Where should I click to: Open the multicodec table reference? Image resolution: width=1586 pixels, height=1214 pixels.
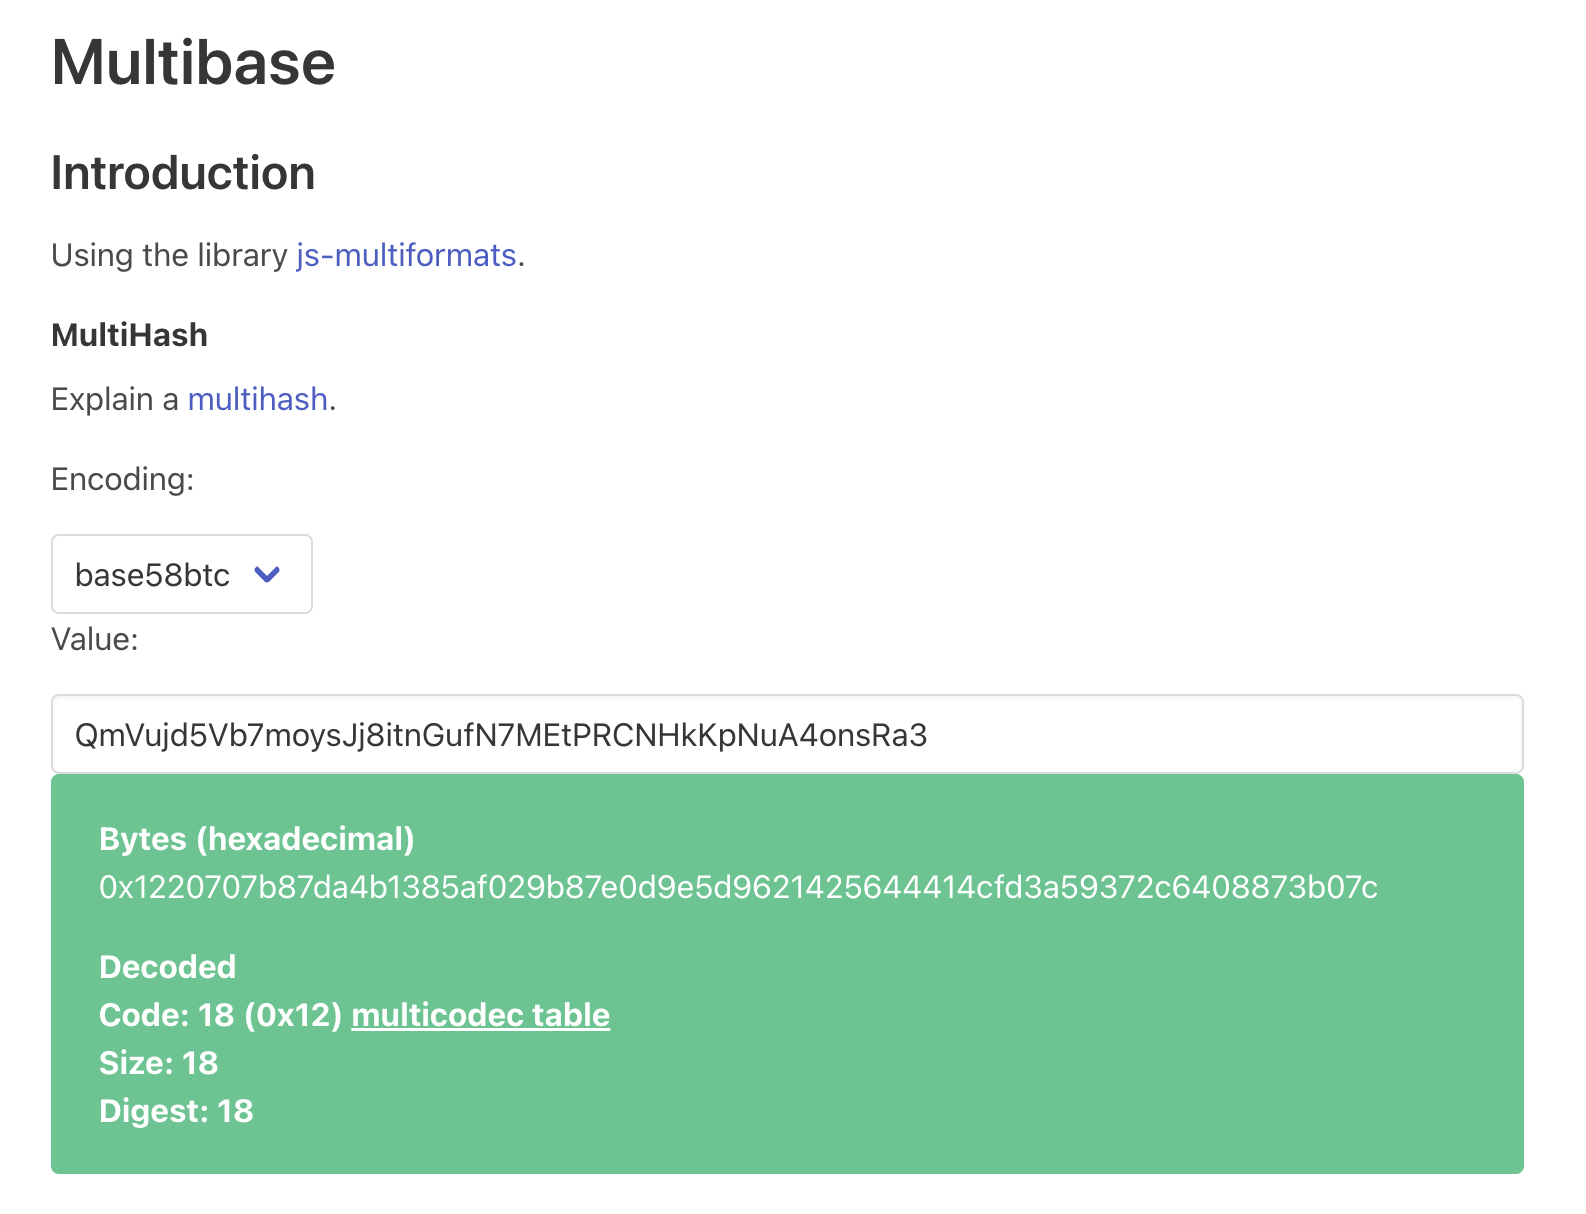pyautogui.click(x=481, y=1014)
